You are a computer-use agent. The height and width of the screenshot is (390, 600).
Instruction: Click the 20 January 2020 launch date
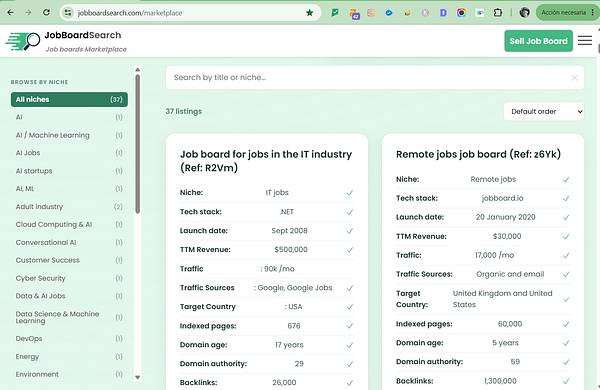(x=505, y=217)
